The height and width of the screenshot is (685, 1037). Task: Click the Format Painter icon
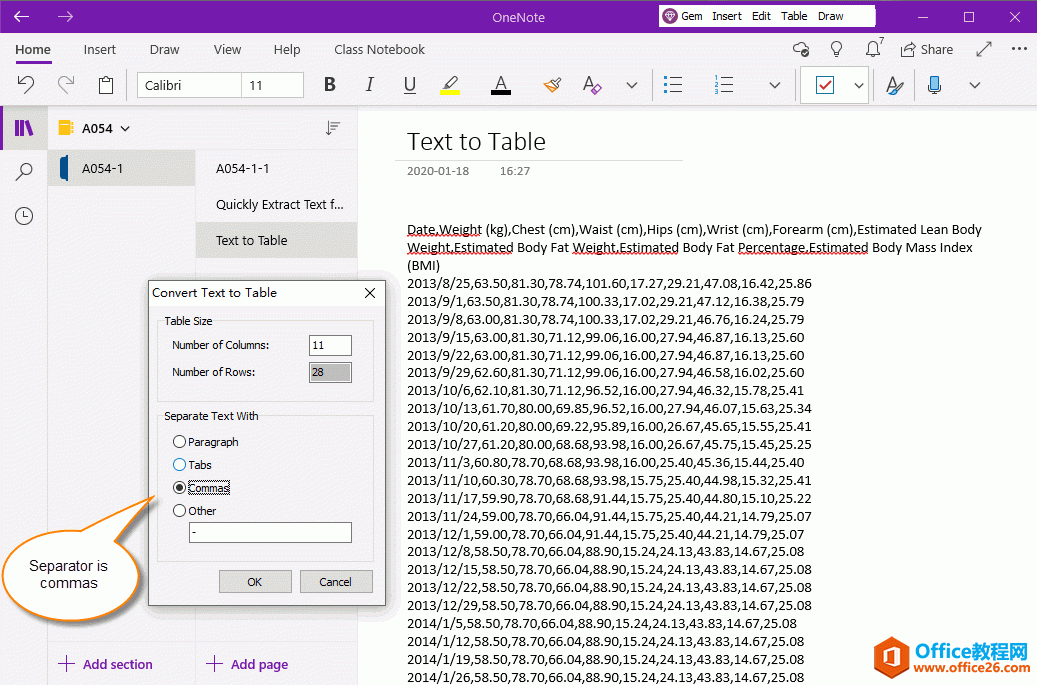pyautogui.click(x=551, y=85)
